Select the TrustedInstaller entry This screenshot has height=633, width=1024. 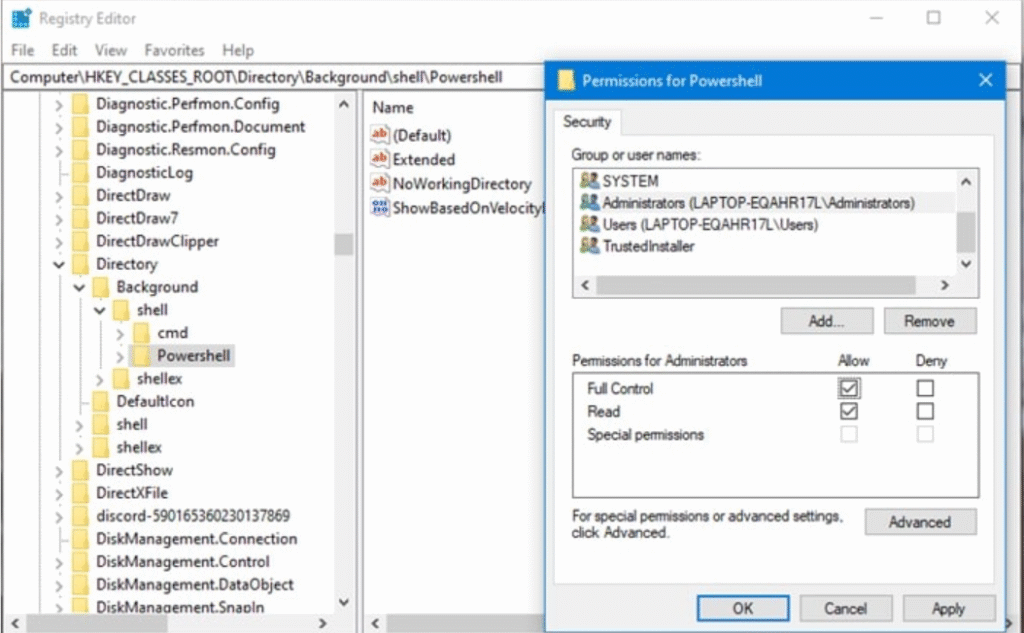click(x=650, y=245)
